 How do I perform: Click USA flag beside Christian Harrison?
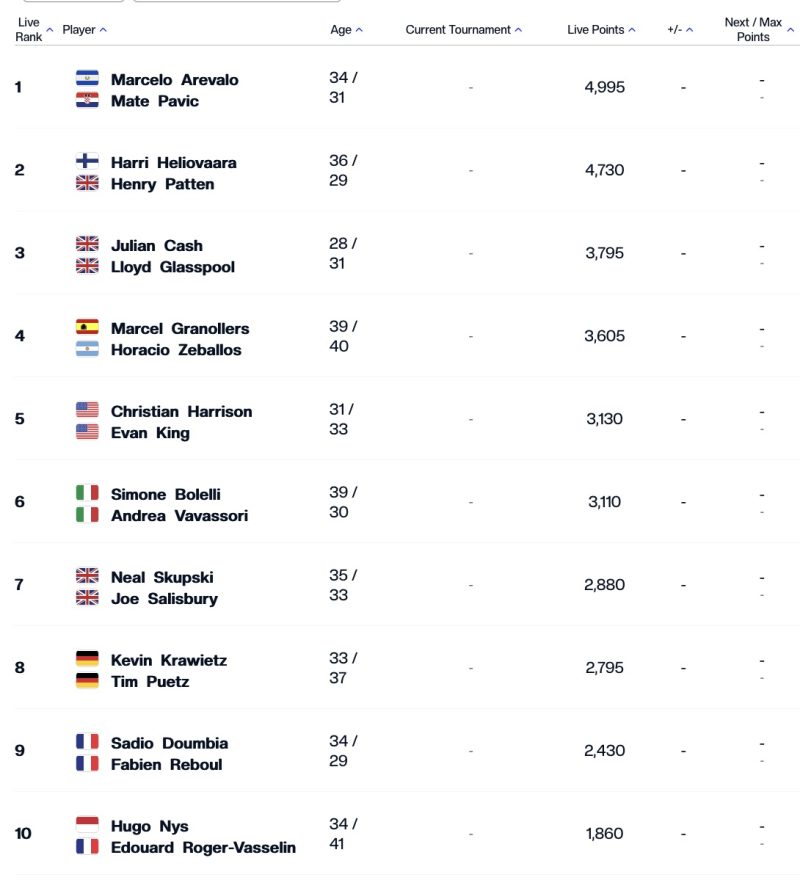coord(87,410)
